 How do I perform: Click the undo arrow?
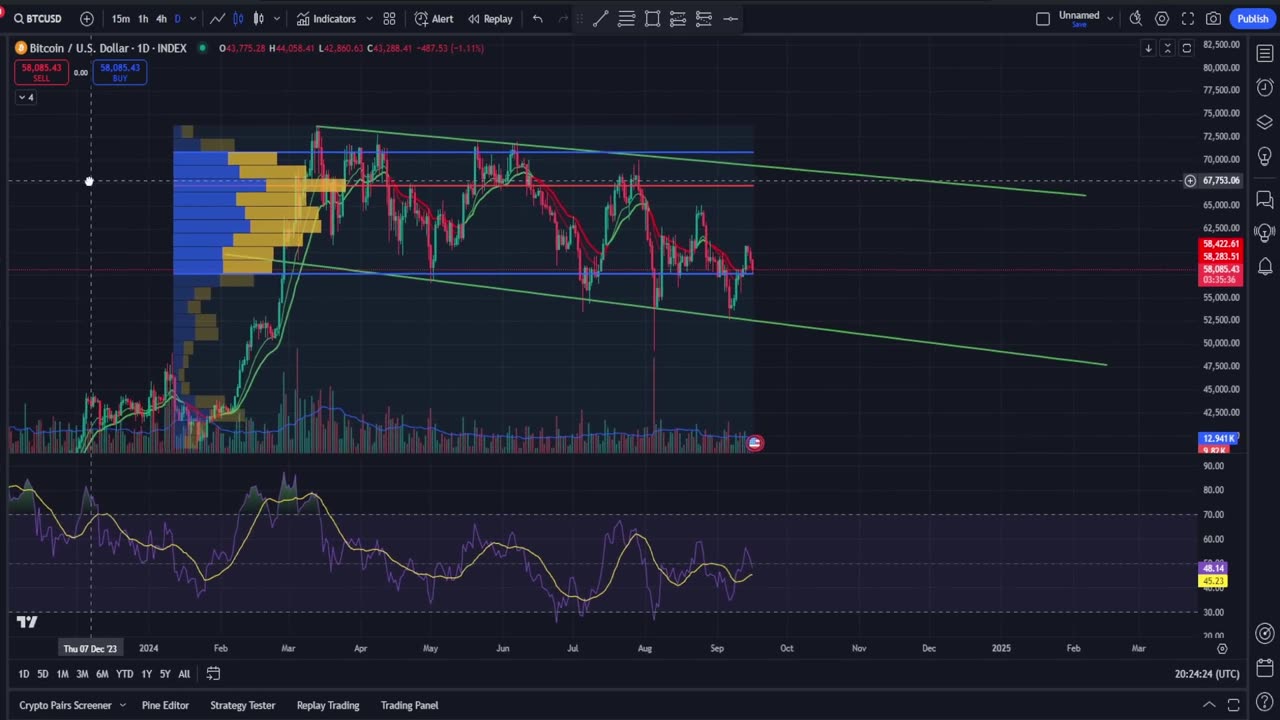click(x=538, y=19)
